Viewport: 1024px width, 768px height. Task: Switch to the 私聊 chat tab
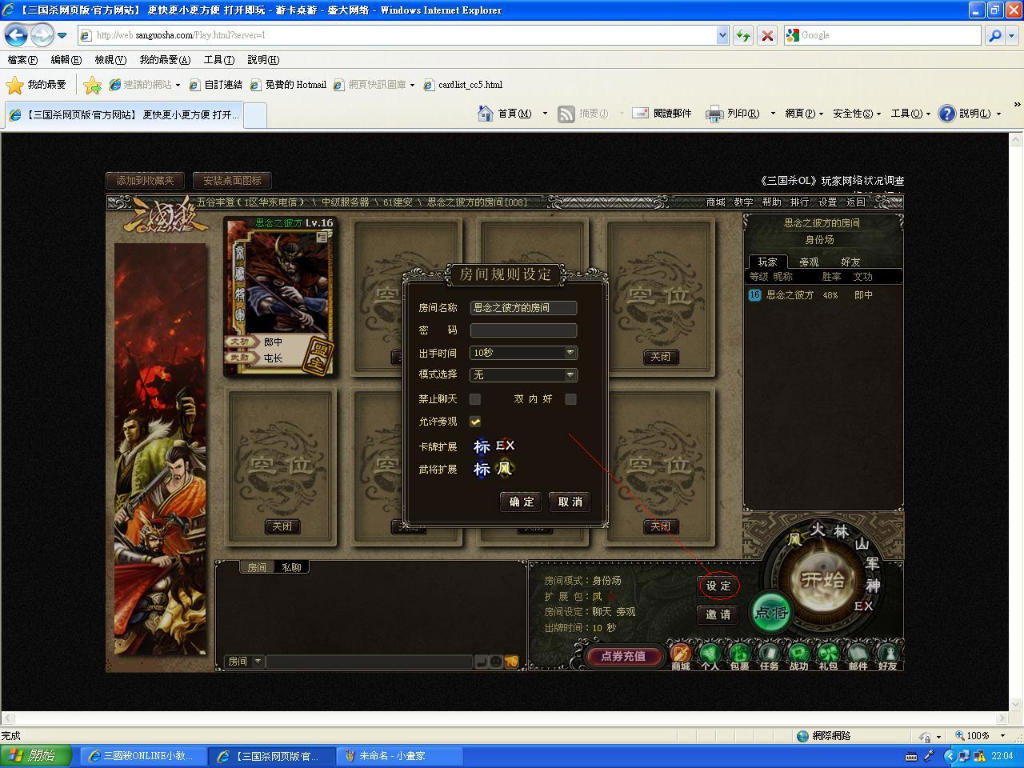291,568
